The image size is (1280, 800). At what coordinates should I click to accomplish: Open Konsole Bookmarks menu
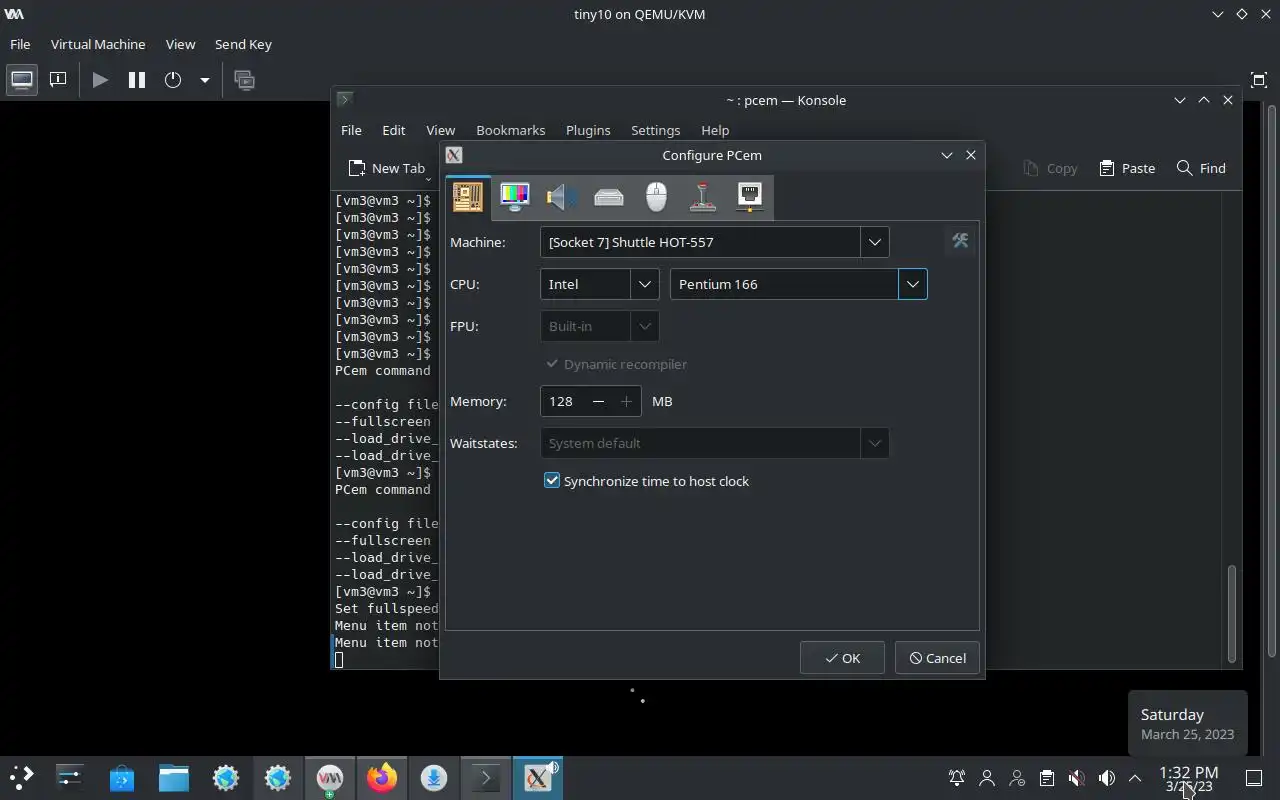click(511, 130)
